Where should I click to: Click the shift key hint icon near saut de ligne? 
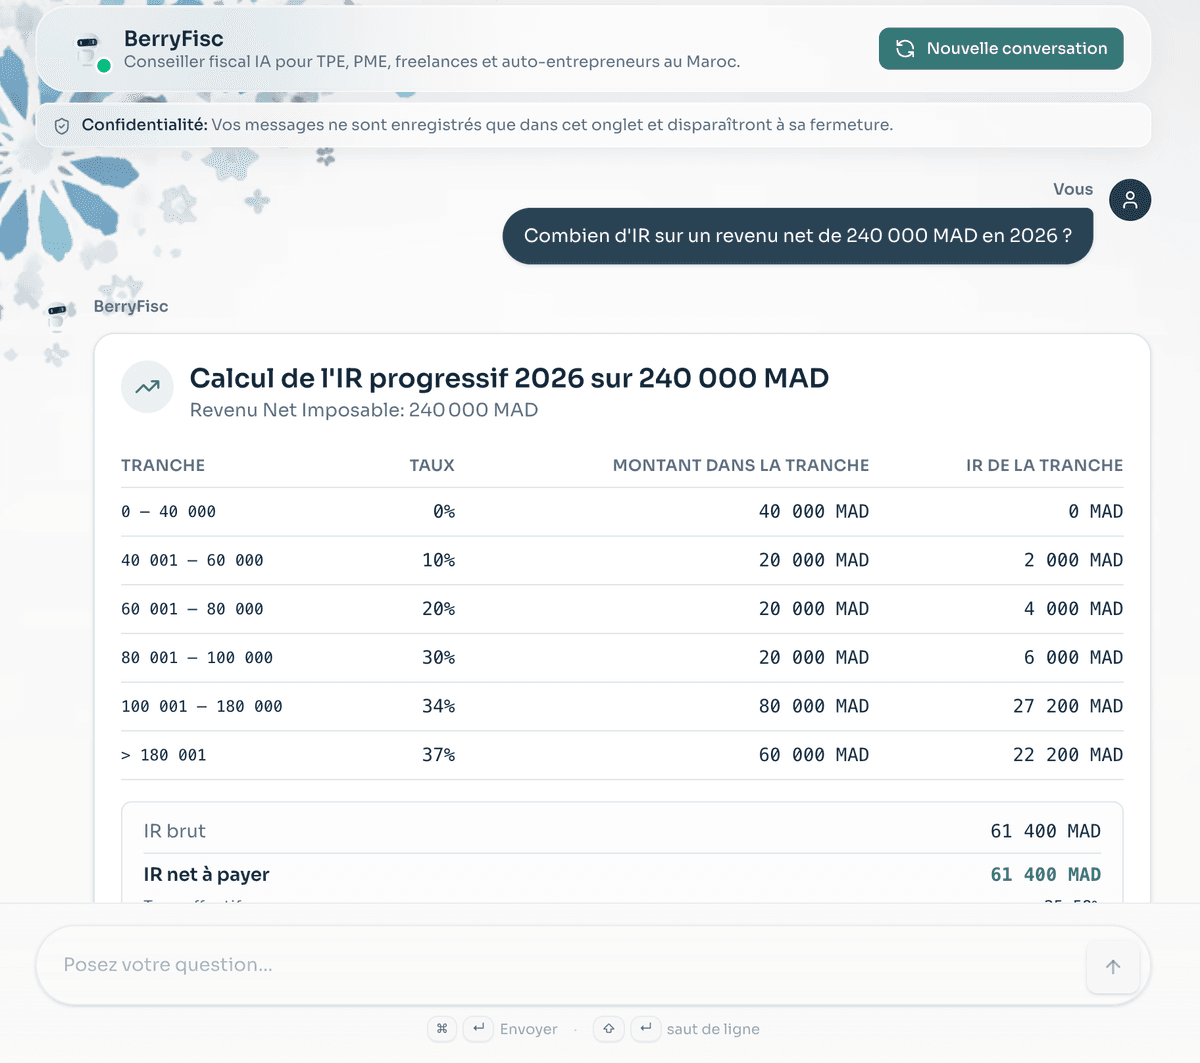coord(608,1029)
